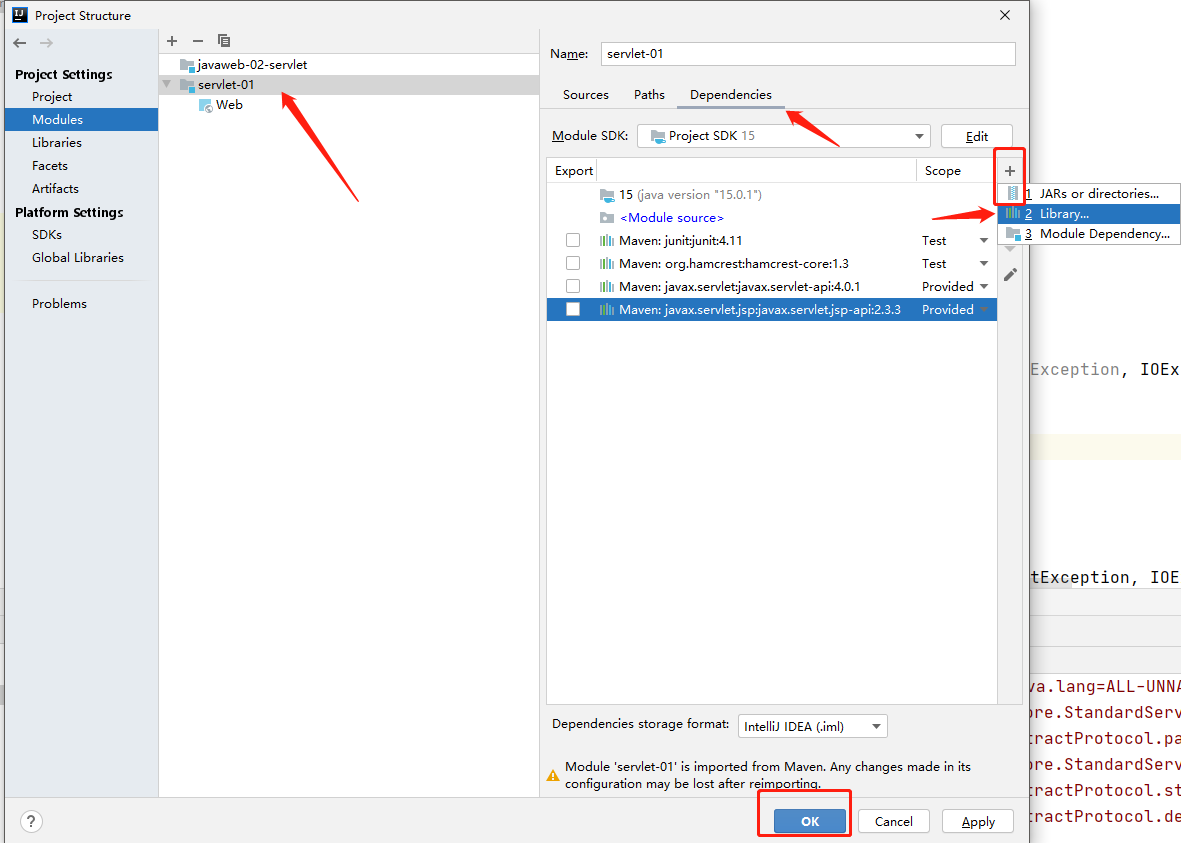The image size is (1181, 843).
Task: Check export box for javax.servlet-api:4.0.1
Action: 573,286
